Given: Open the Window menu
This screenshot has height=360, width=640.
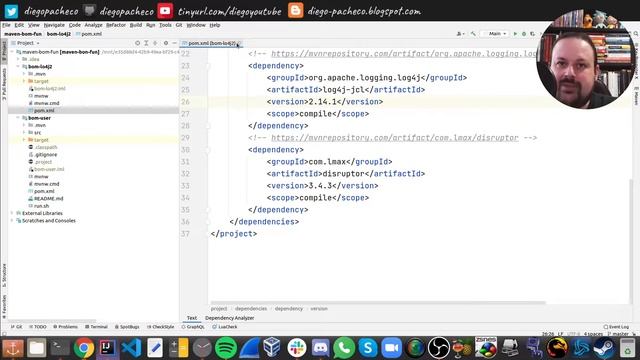Looking at the screenshot, I should (196, 25).
